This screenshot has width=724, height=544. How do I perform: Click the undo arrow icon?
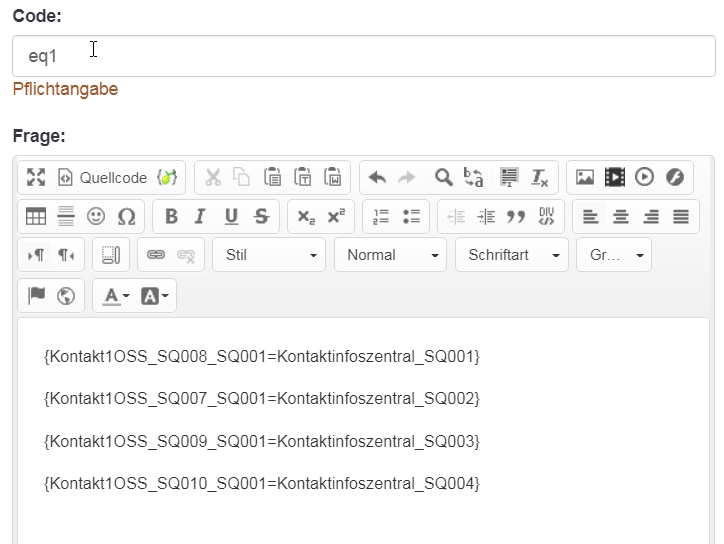[377, 177]
